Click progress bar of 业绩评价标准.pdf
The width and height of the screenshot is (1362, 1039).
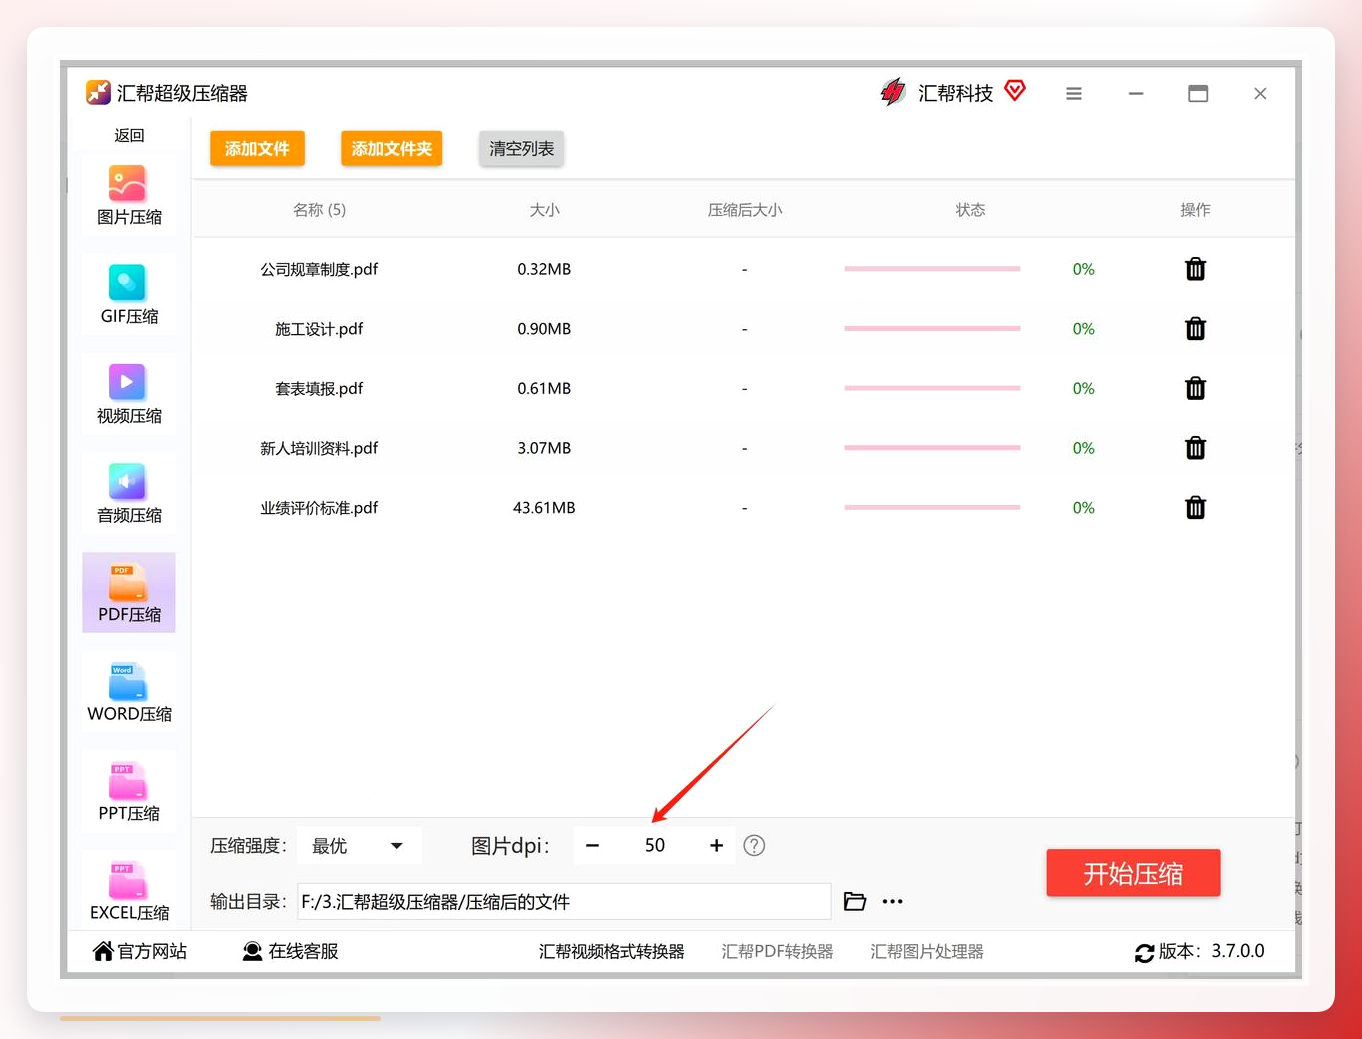pos(932,508)
